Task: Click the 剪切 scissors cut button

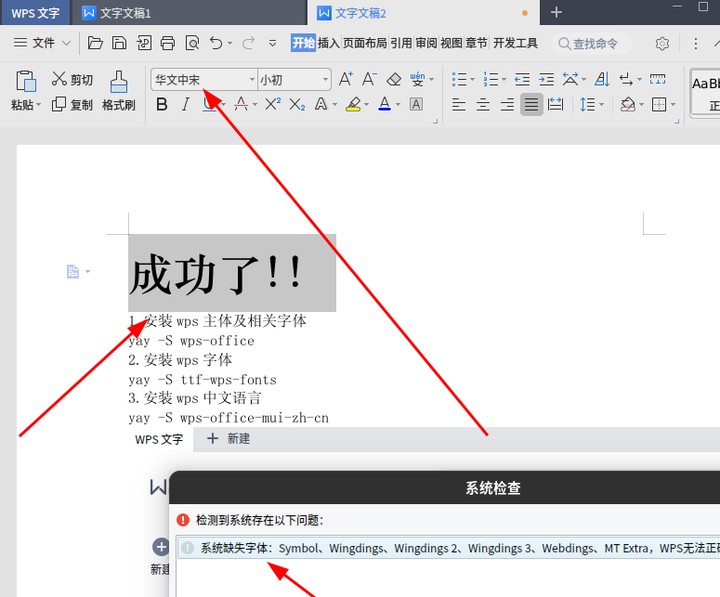Action: [x=72, y=79]
